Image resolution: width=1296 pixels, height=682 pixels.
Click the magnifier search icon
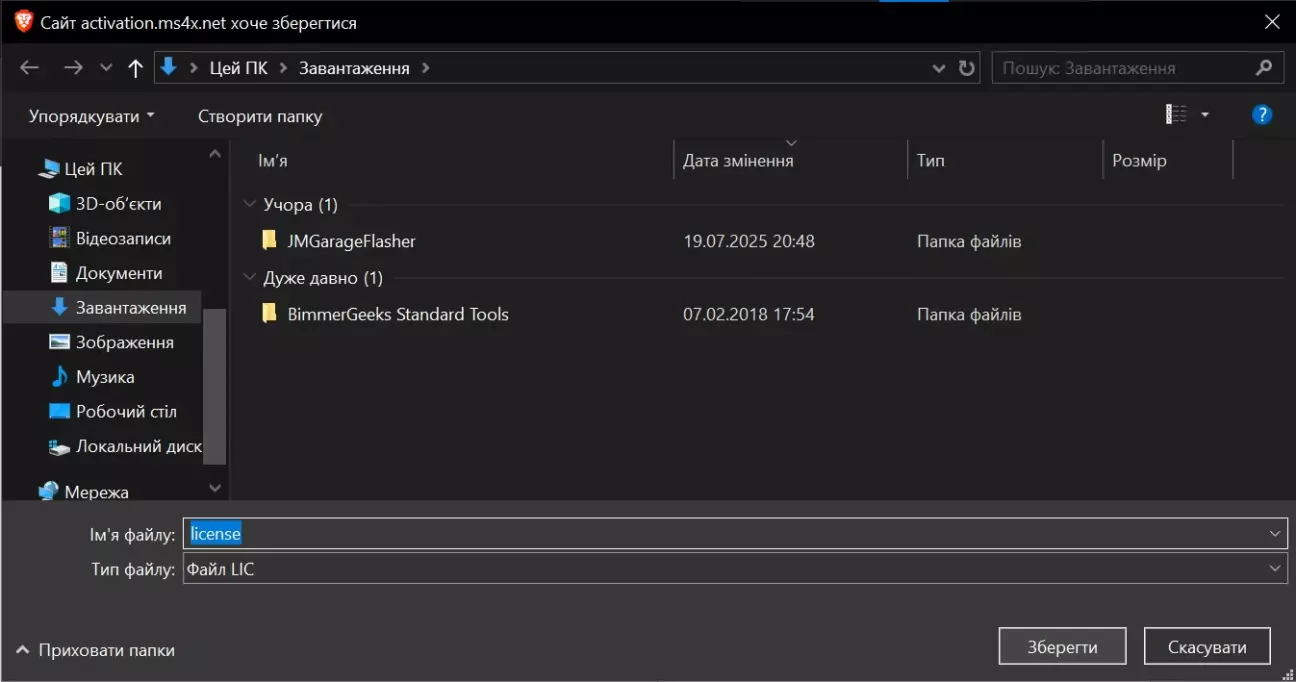click(1264, 68)
